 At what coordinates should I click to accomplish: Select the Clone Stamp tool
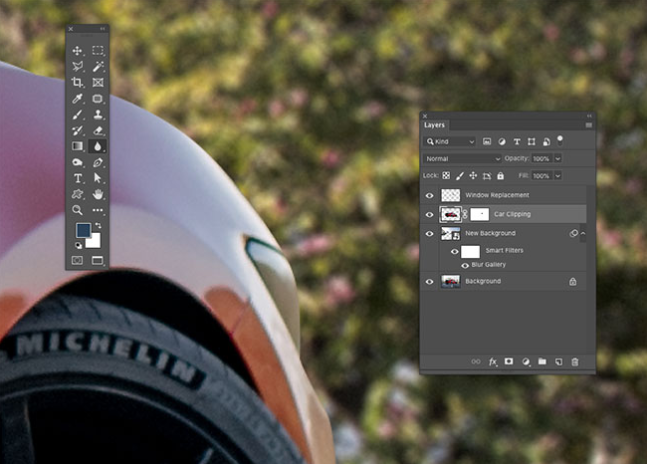click(98, 114)
